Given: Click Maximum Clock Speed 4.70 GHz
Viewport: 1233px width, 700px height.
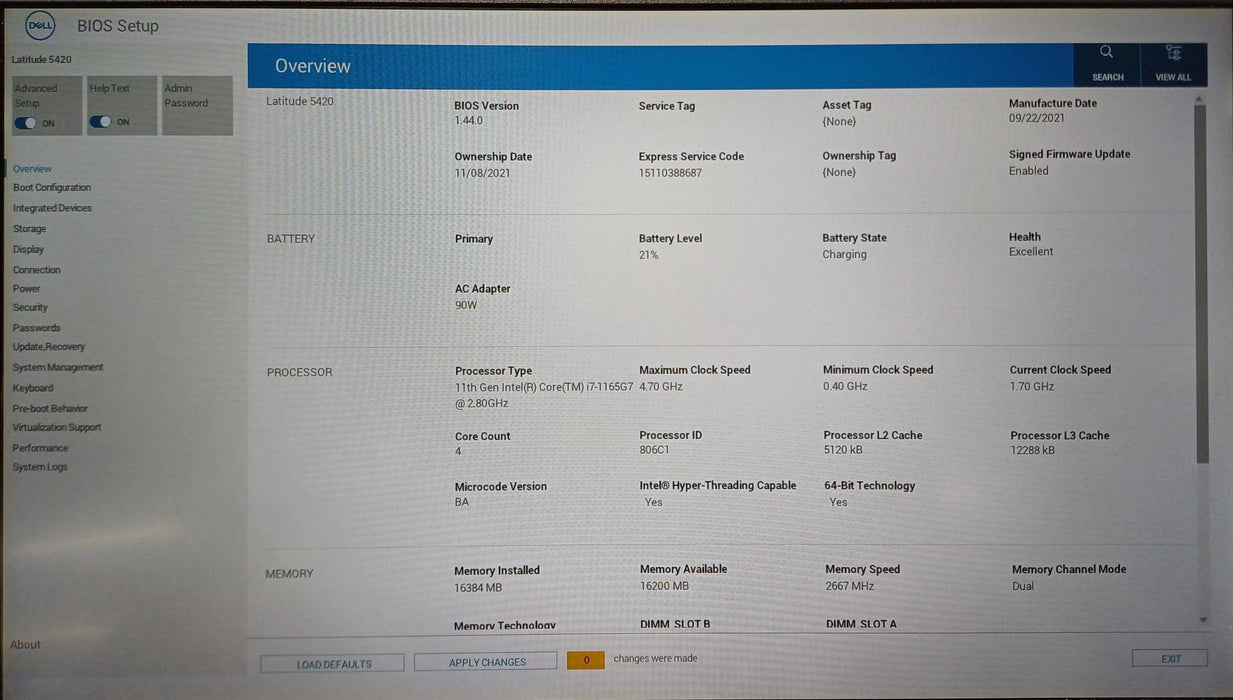Looking at the screenshot, I should [x=661, y=386].
